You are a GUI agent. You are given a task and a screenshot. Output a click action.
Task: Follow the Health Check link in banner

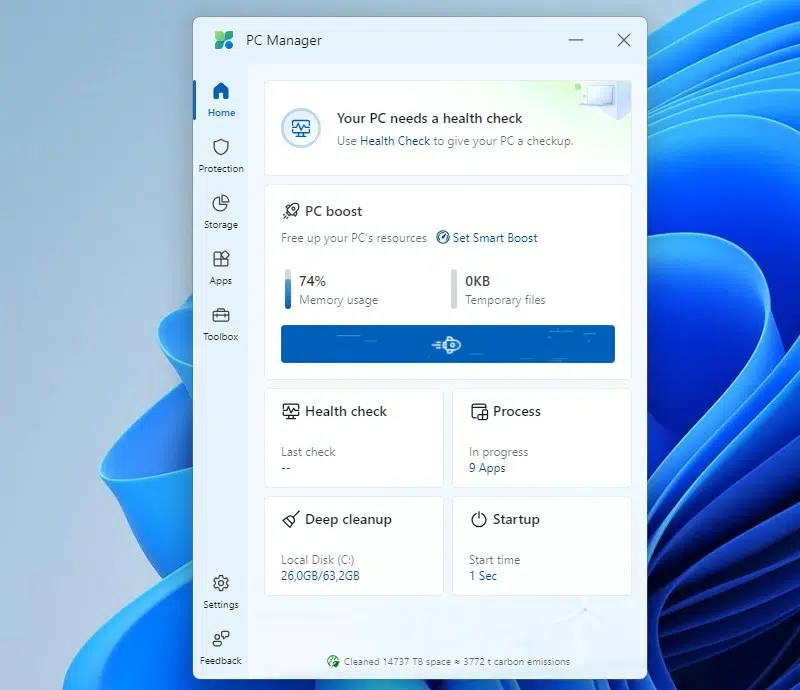point(395,141)
